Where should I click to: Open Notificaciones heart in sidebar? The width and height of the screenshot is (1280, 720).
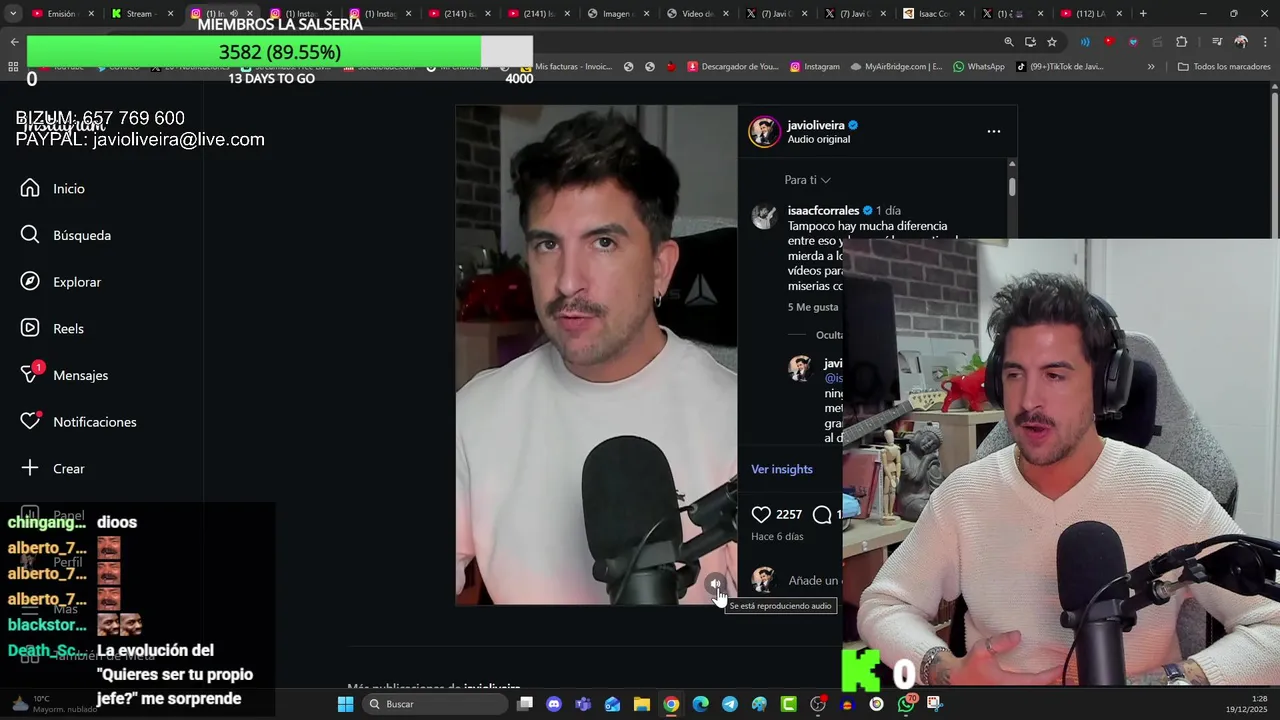[30, 421]
